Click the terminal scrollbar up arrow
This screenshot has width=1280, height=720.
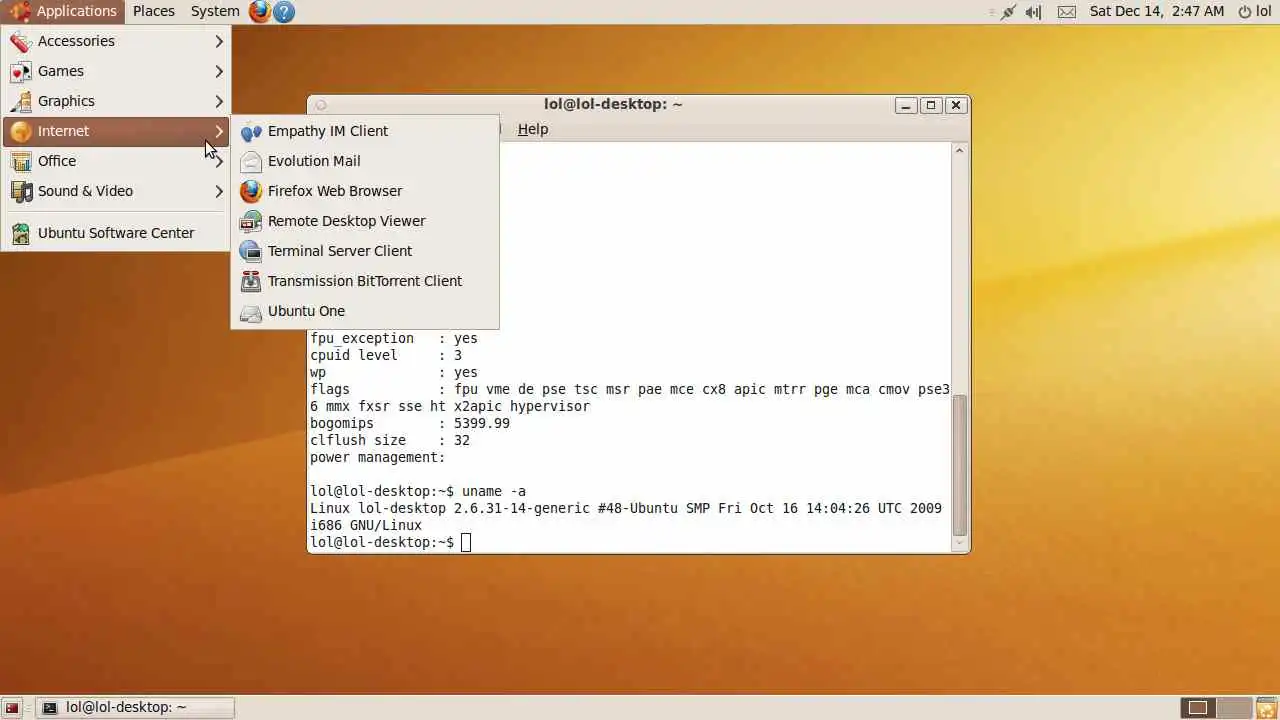(x=960, y=151)
